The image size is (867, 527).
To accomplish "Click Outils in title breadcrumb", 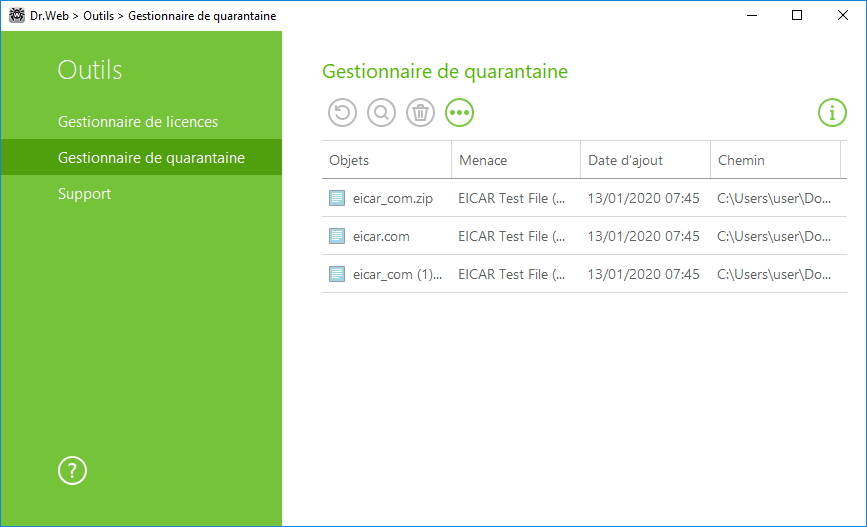I will [98, 16].
